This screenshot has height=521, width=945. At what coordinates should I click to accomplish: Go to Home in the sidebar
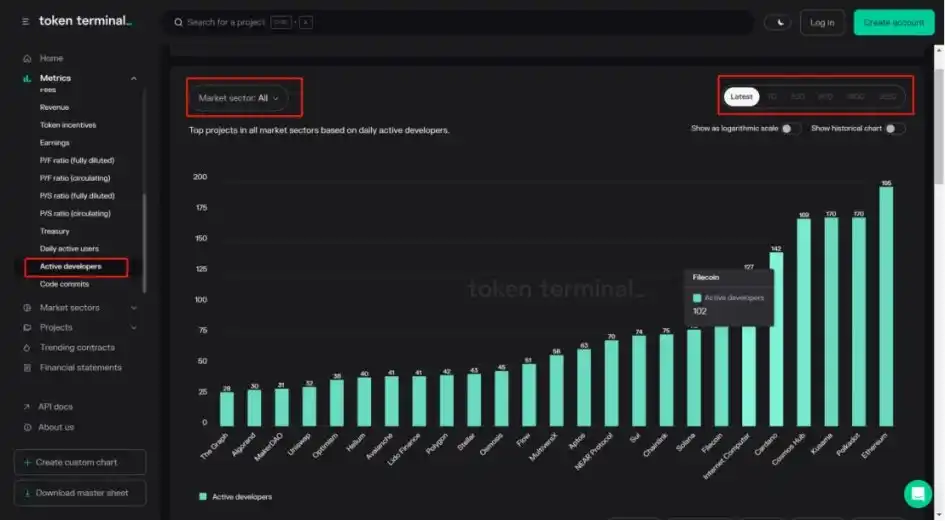(x=51, y=58)
